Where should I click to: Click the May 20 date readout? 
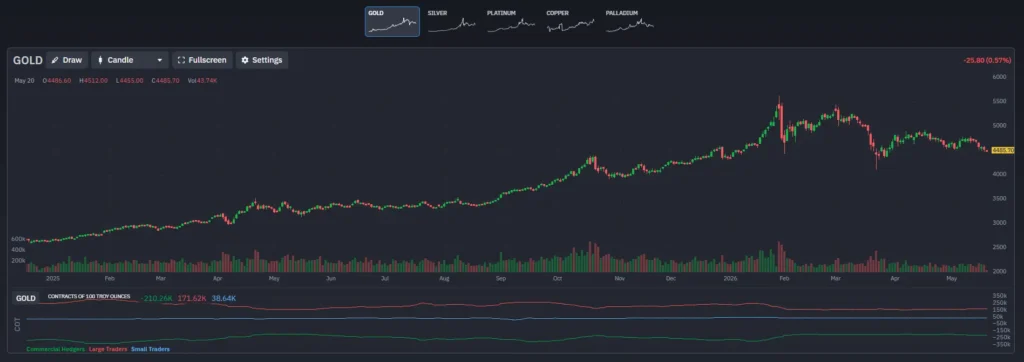[24, 80]
